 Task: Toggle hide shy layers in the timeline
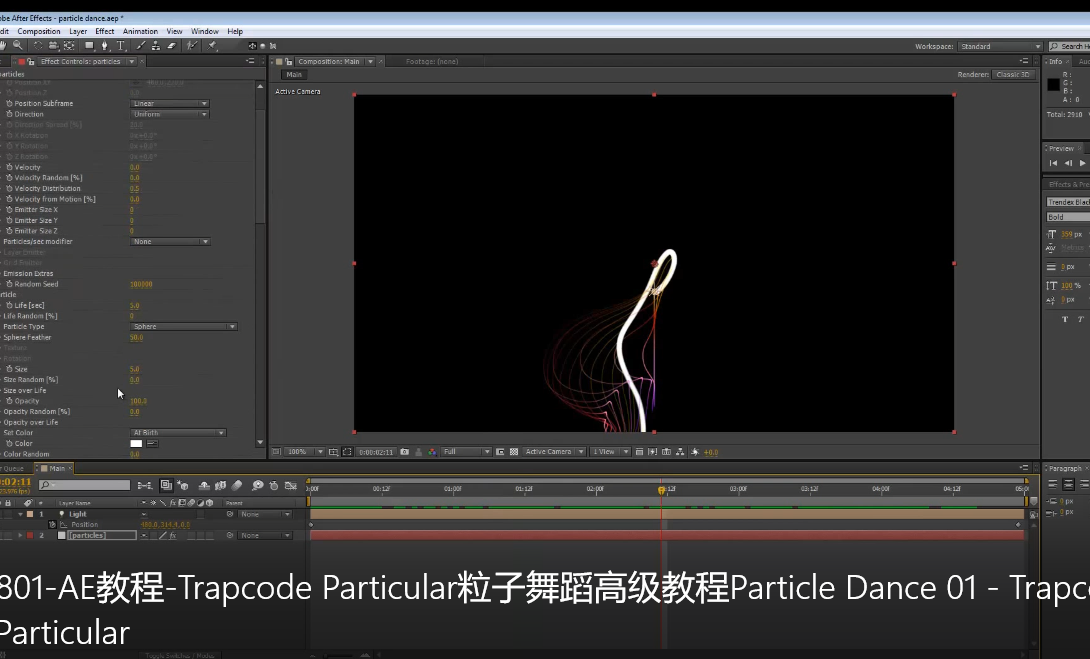tap(204, 485)
